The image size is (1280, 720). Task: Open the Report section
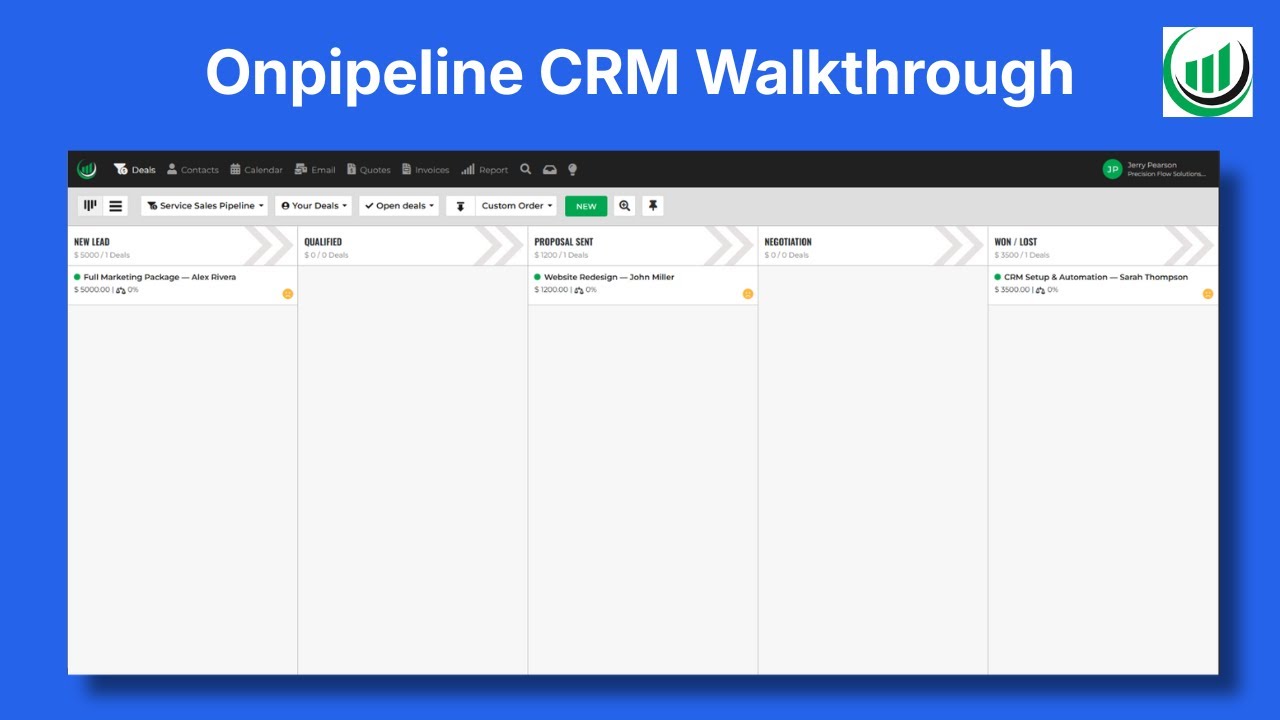[485, 170]
